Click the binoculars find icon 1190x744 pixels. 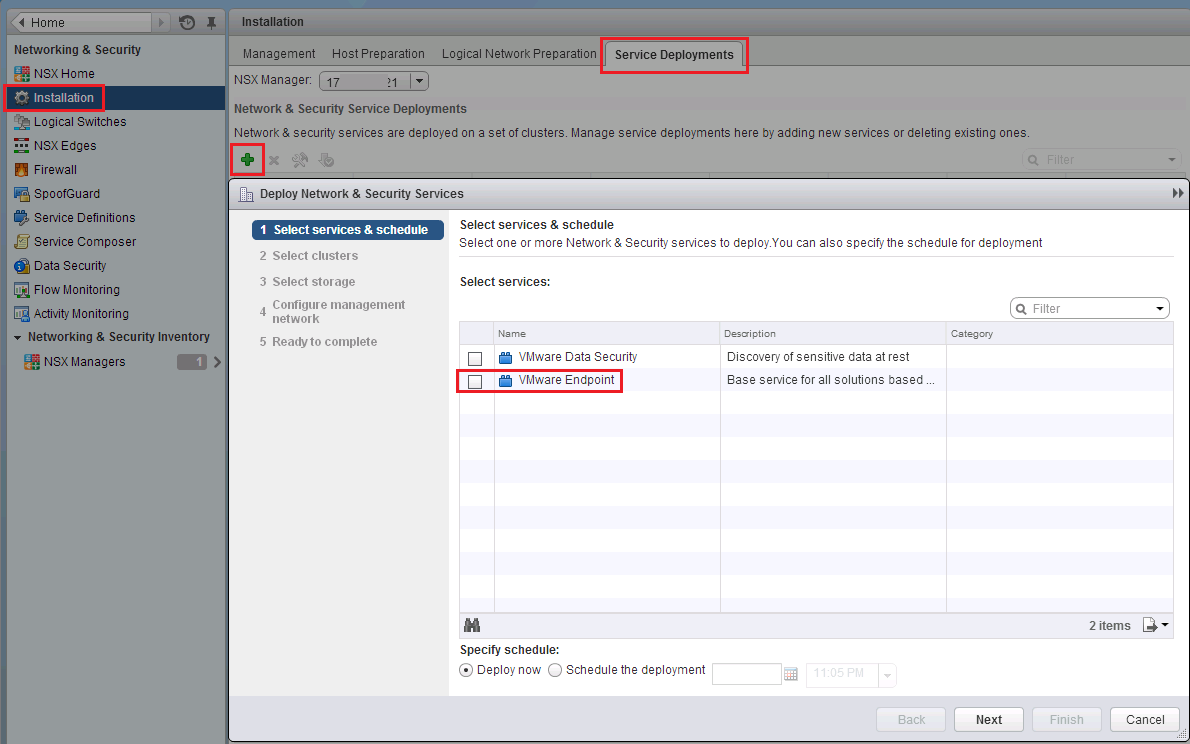472,626
